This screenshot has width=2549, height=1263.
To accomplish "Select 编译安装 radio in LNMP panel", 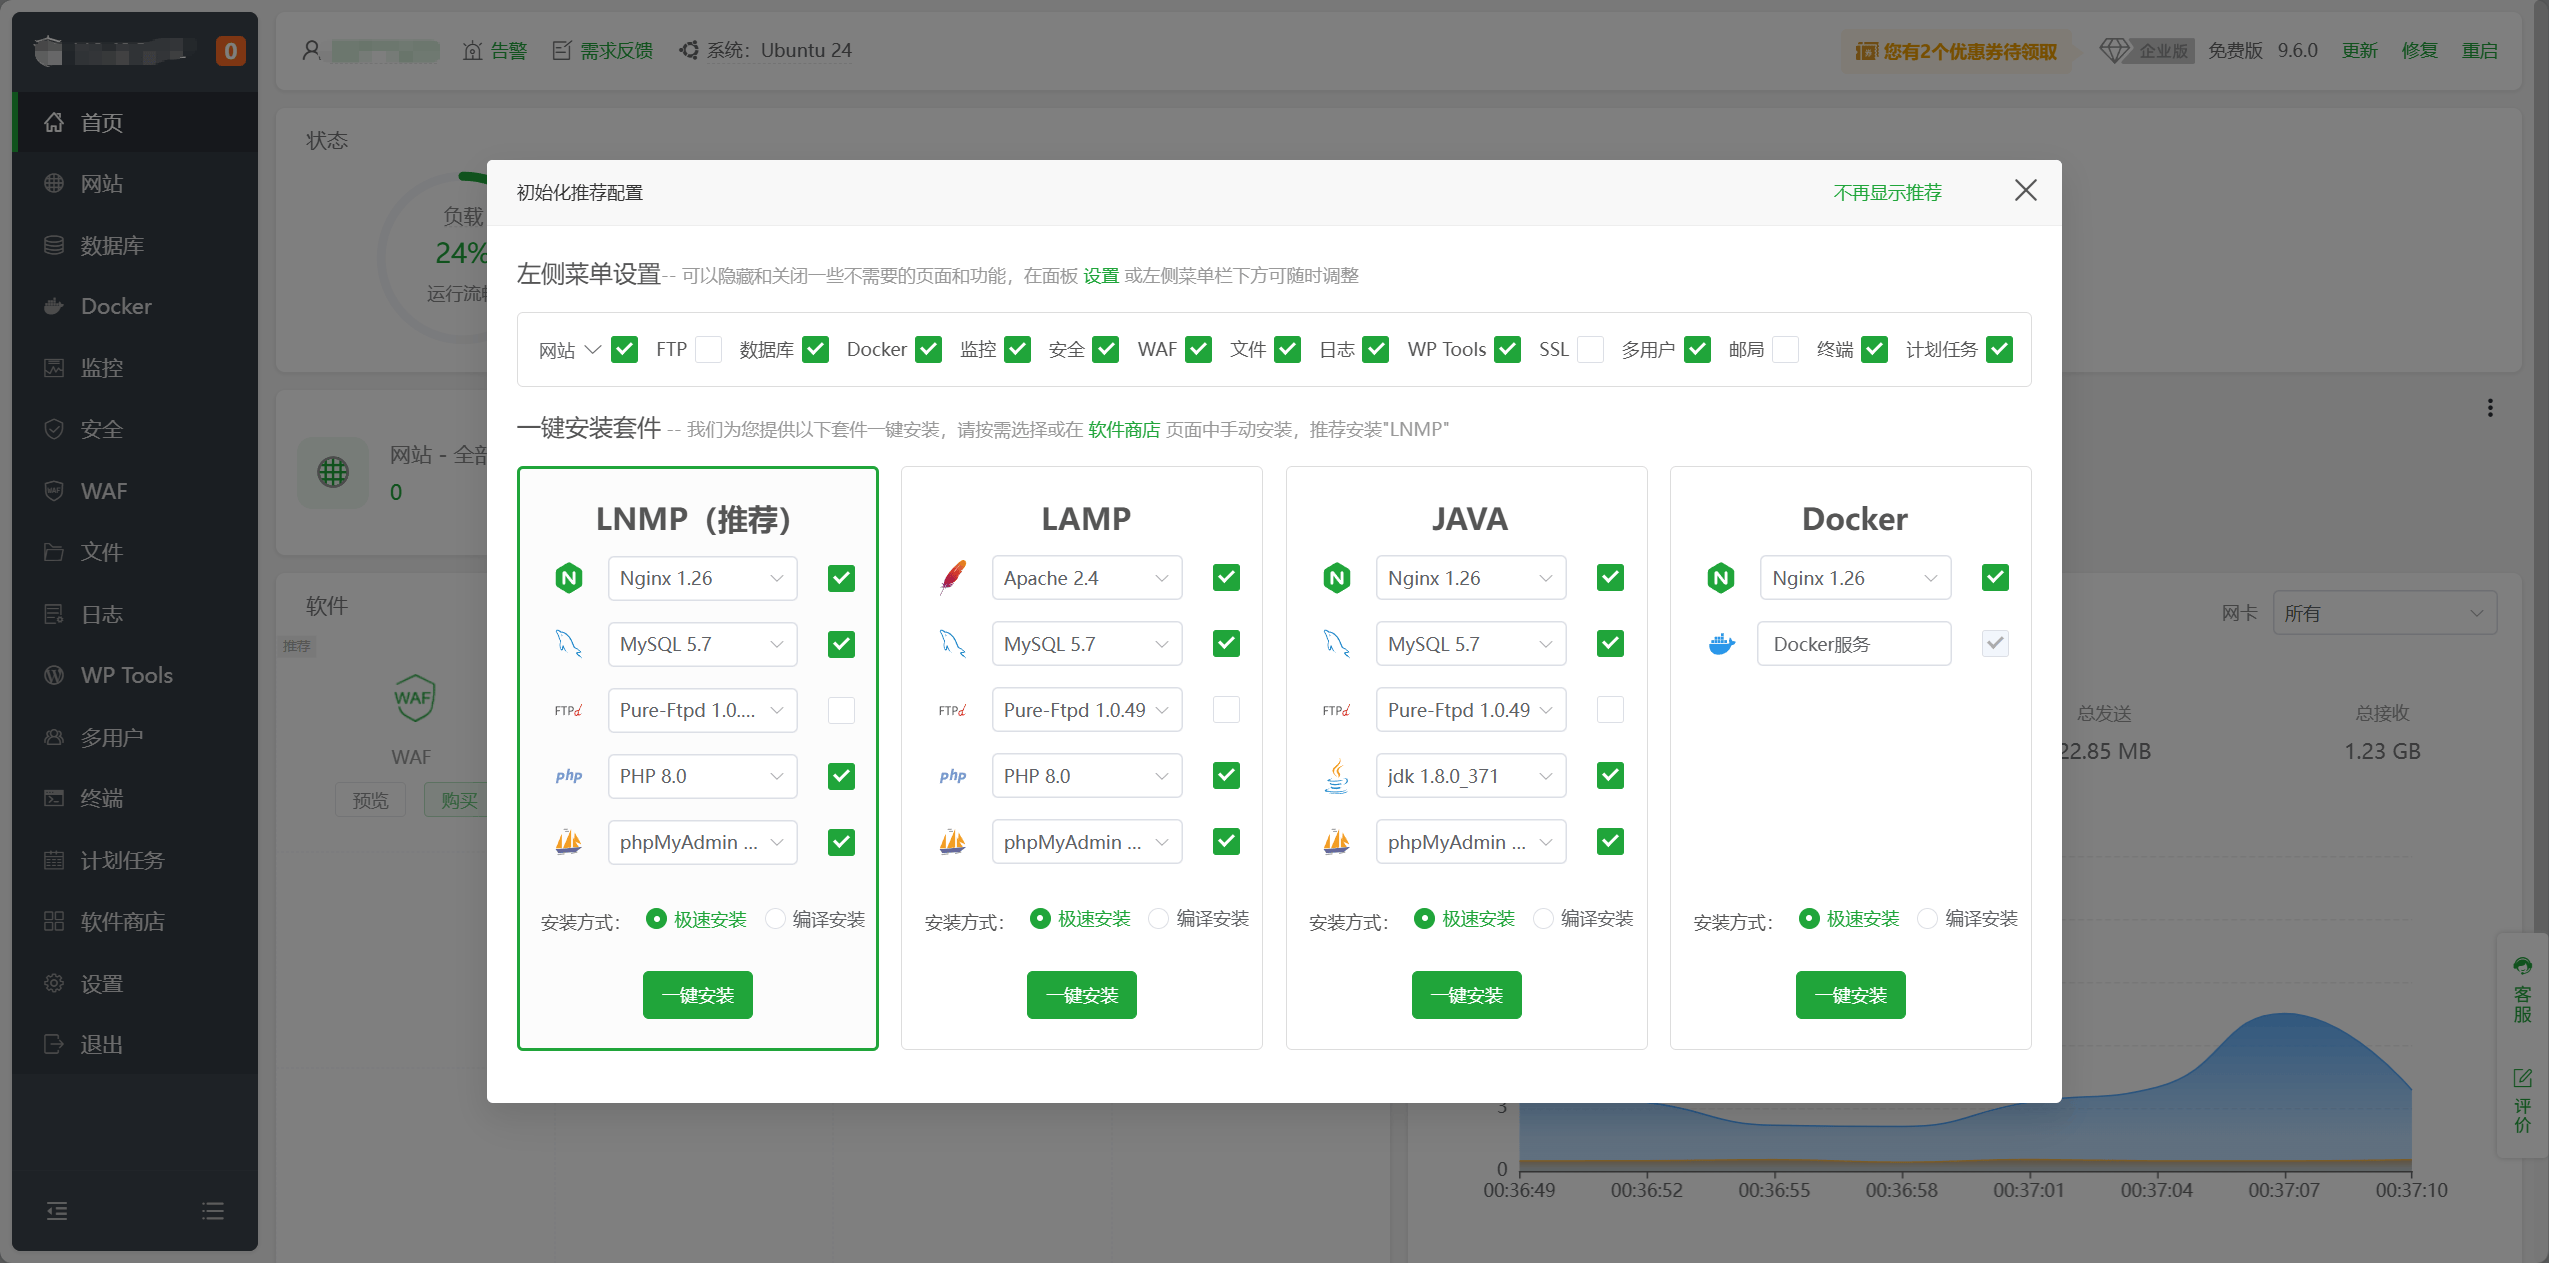I will point(775,919).
